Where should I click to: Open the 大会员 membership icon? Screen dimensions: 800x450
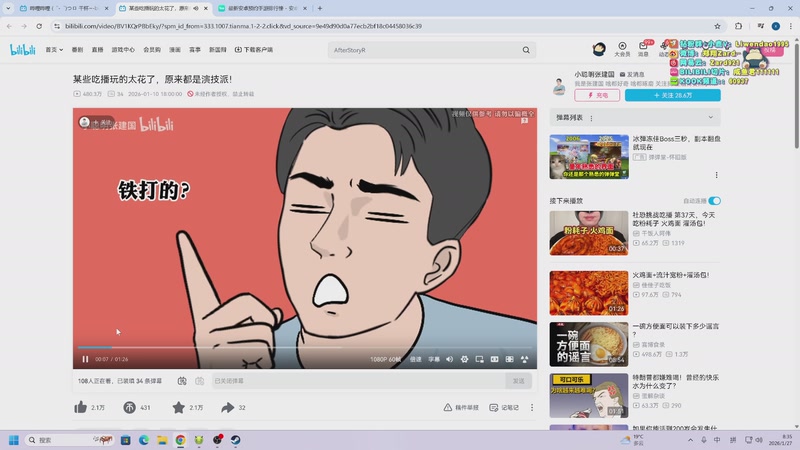tap(622, 49)
